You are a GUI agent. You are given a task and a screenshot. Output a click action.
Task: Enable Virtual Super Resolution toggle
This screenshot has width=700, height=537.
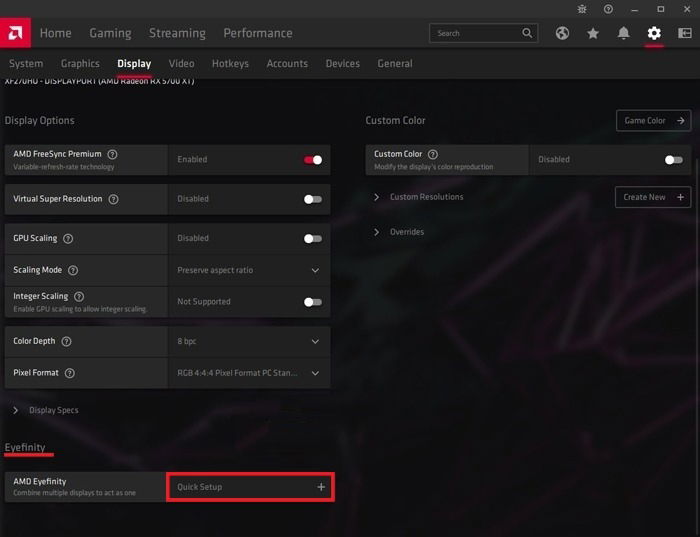(x=313, y=199)
